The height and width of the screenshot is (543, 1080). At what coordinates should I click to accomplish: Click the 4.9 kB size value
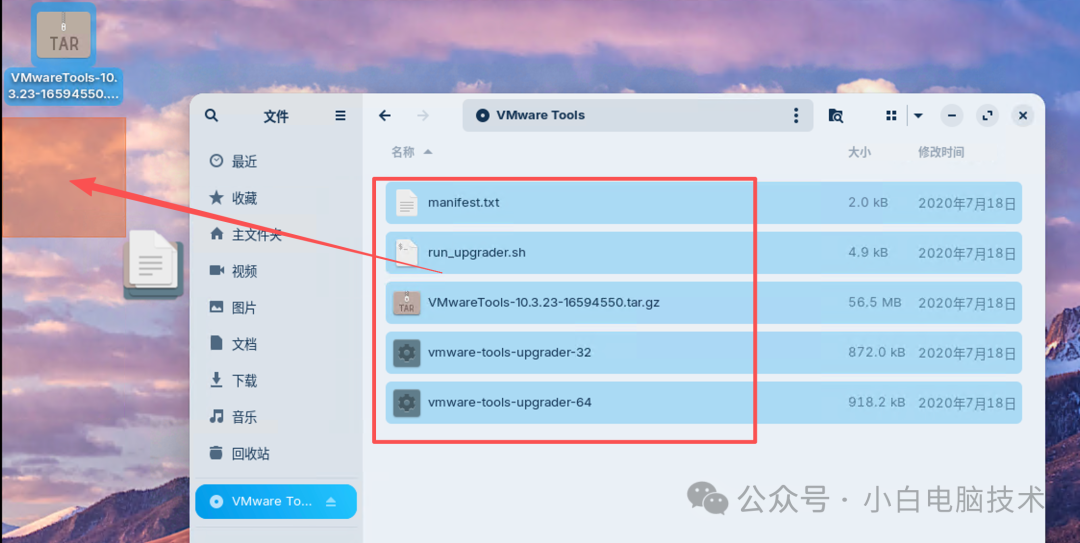coord(868,252)
